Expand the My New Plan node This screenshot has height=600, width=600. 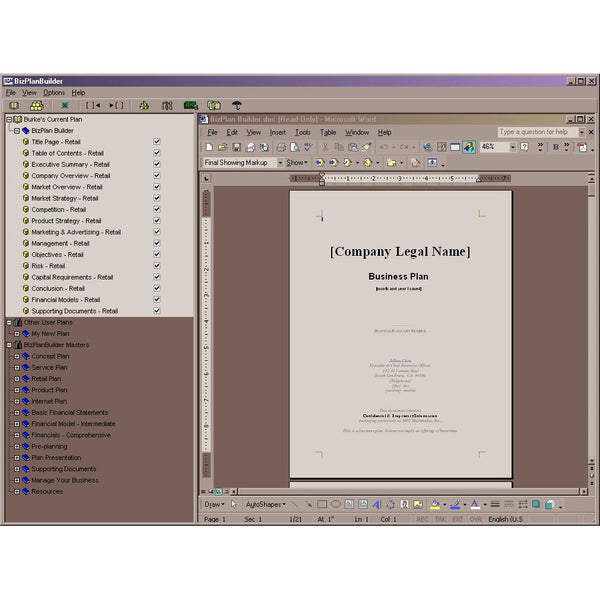17,334
